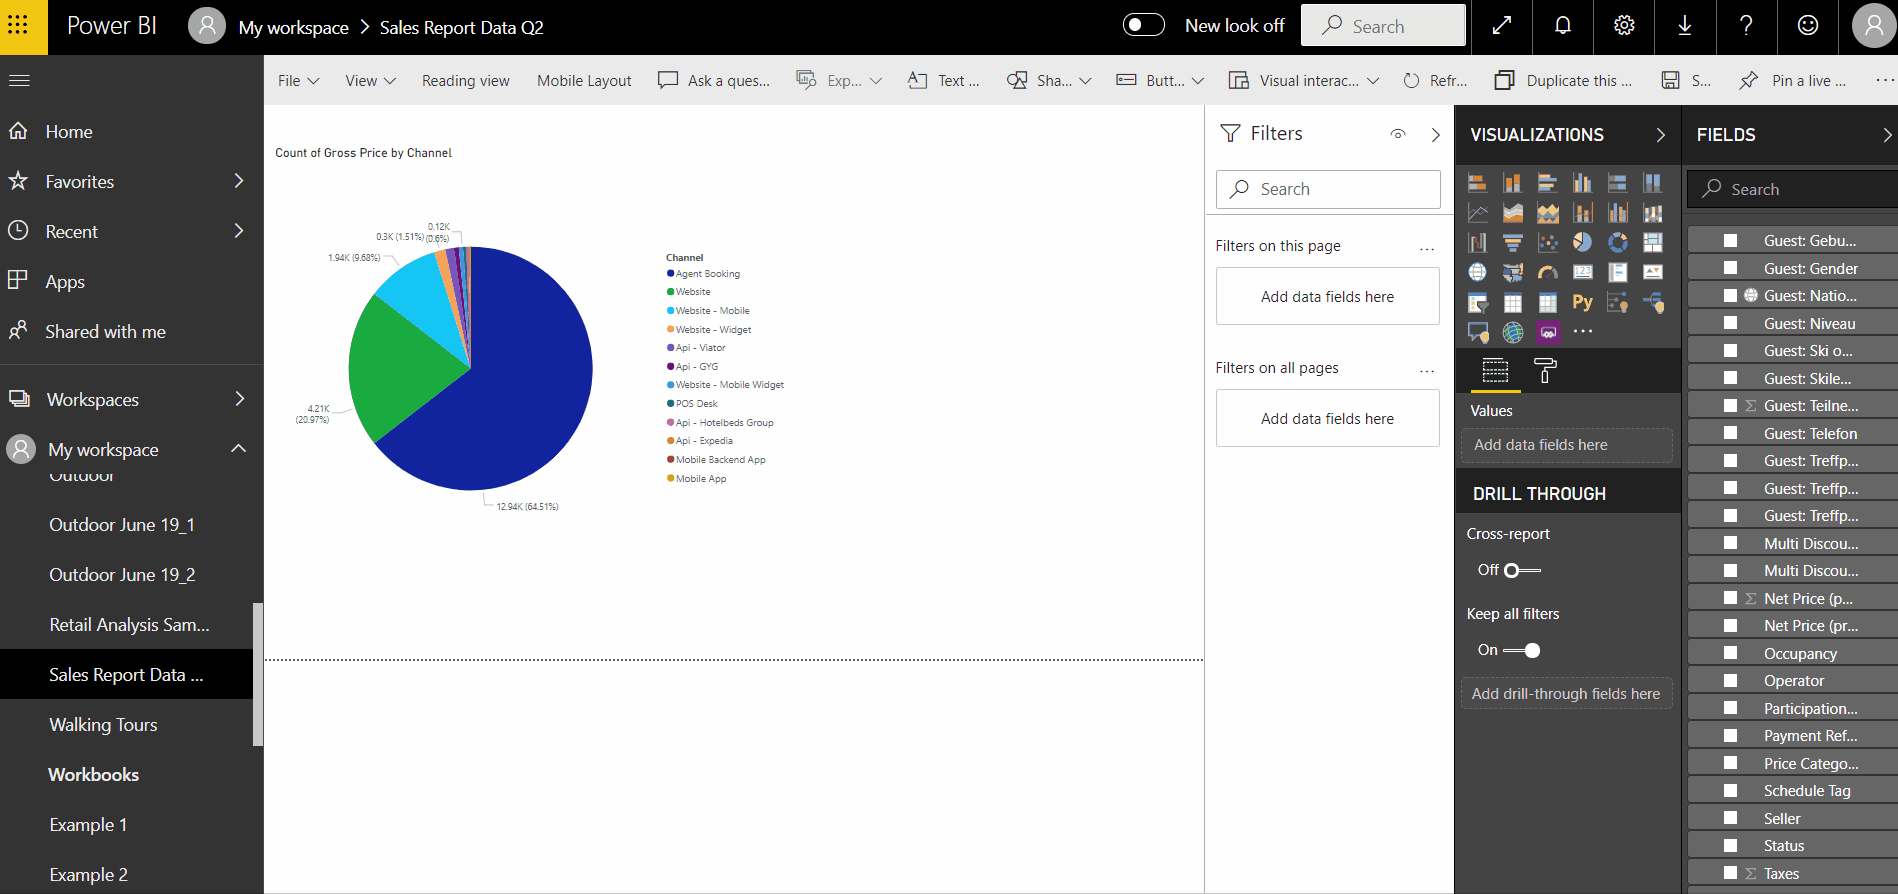
Task: Expand Recent in the navigation pane
Action: [x=238, y=231]
